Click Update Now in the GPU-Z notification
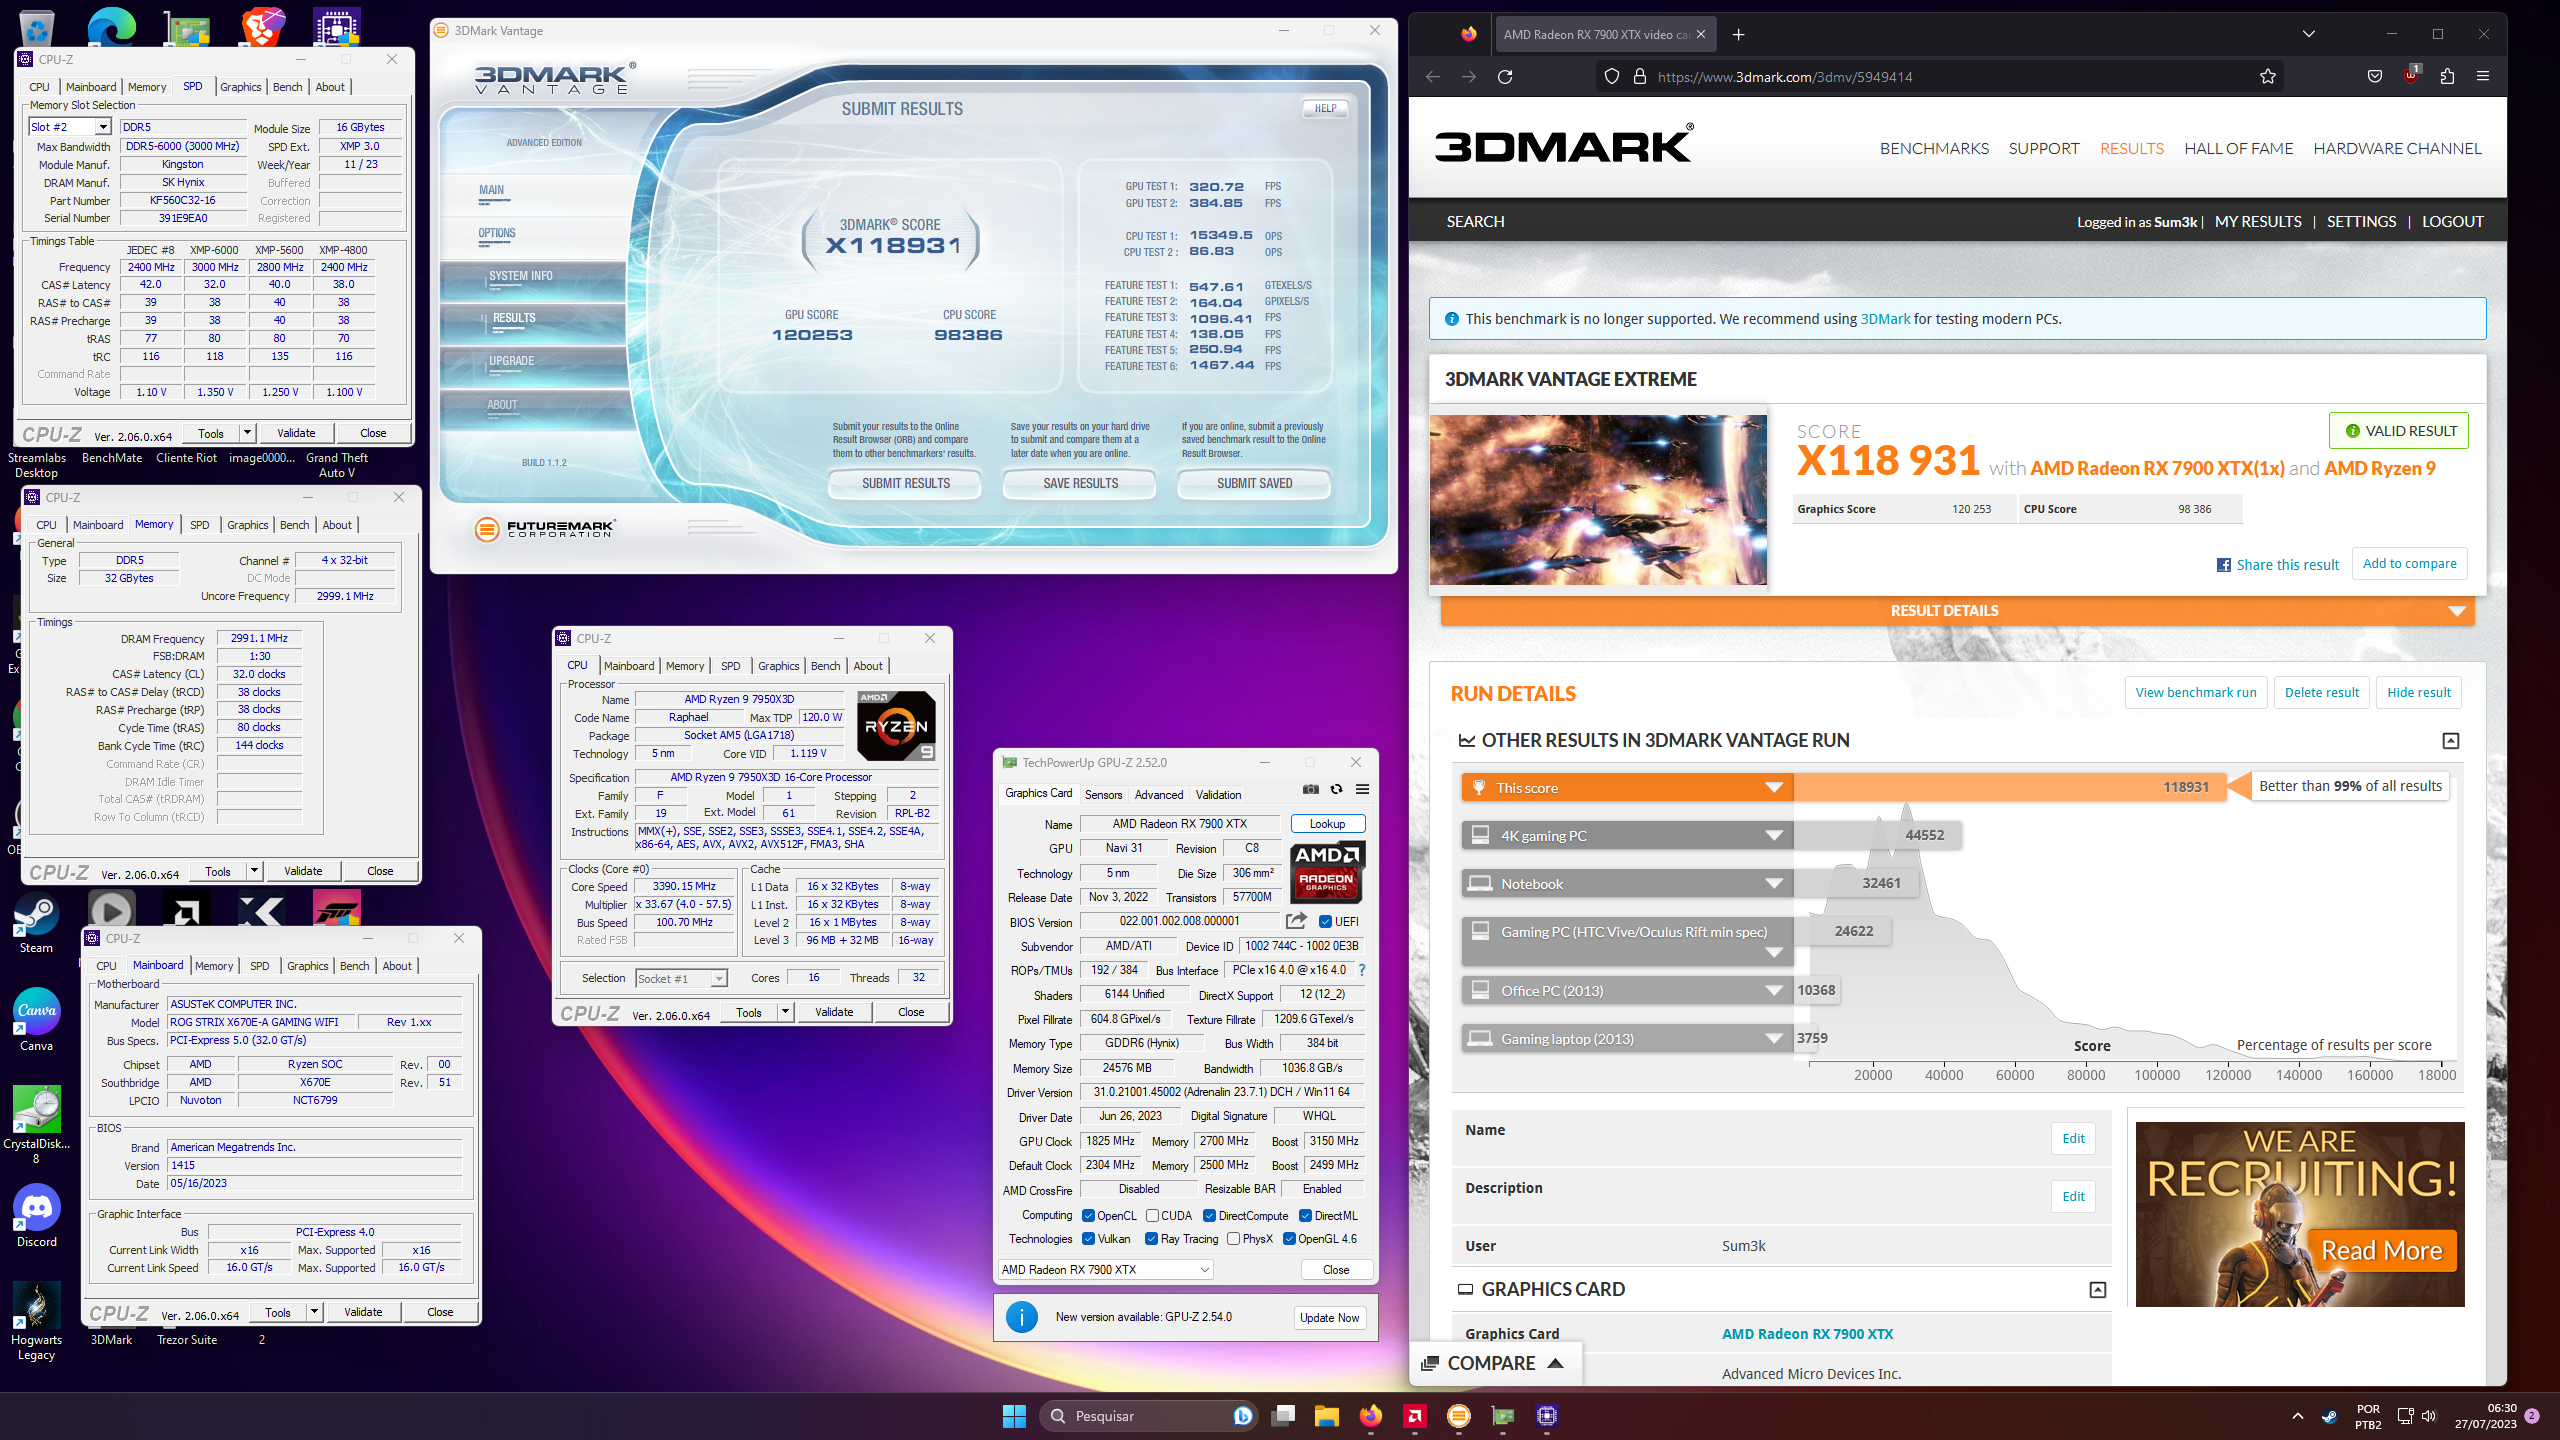Image resolution: width=2560 pixels, height=1440 pixels. (1329, 1318)
